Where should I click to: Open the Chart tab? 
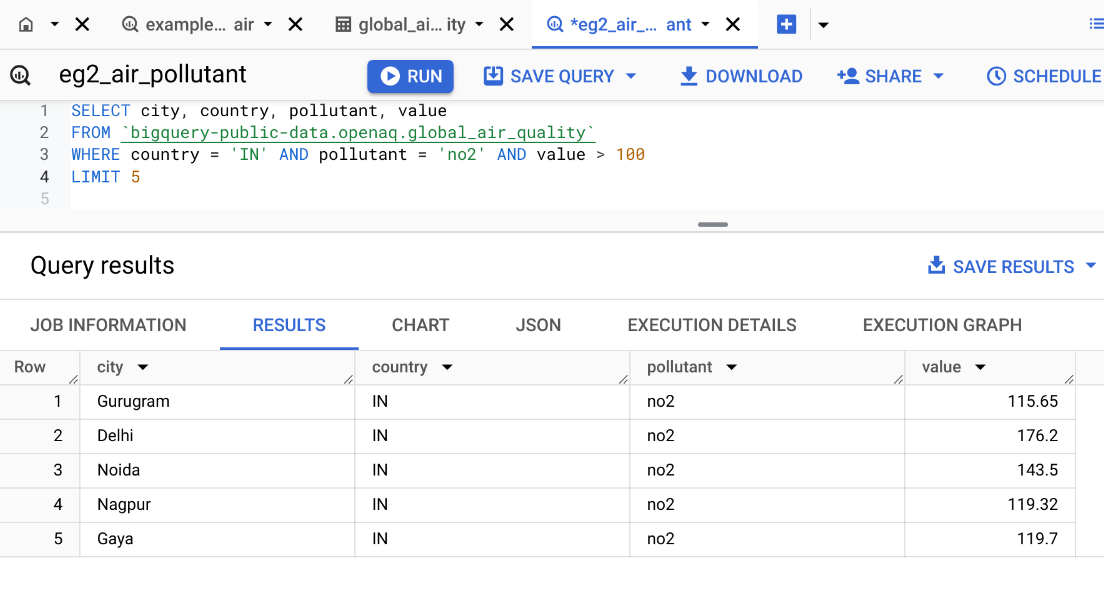coord(420,325)
